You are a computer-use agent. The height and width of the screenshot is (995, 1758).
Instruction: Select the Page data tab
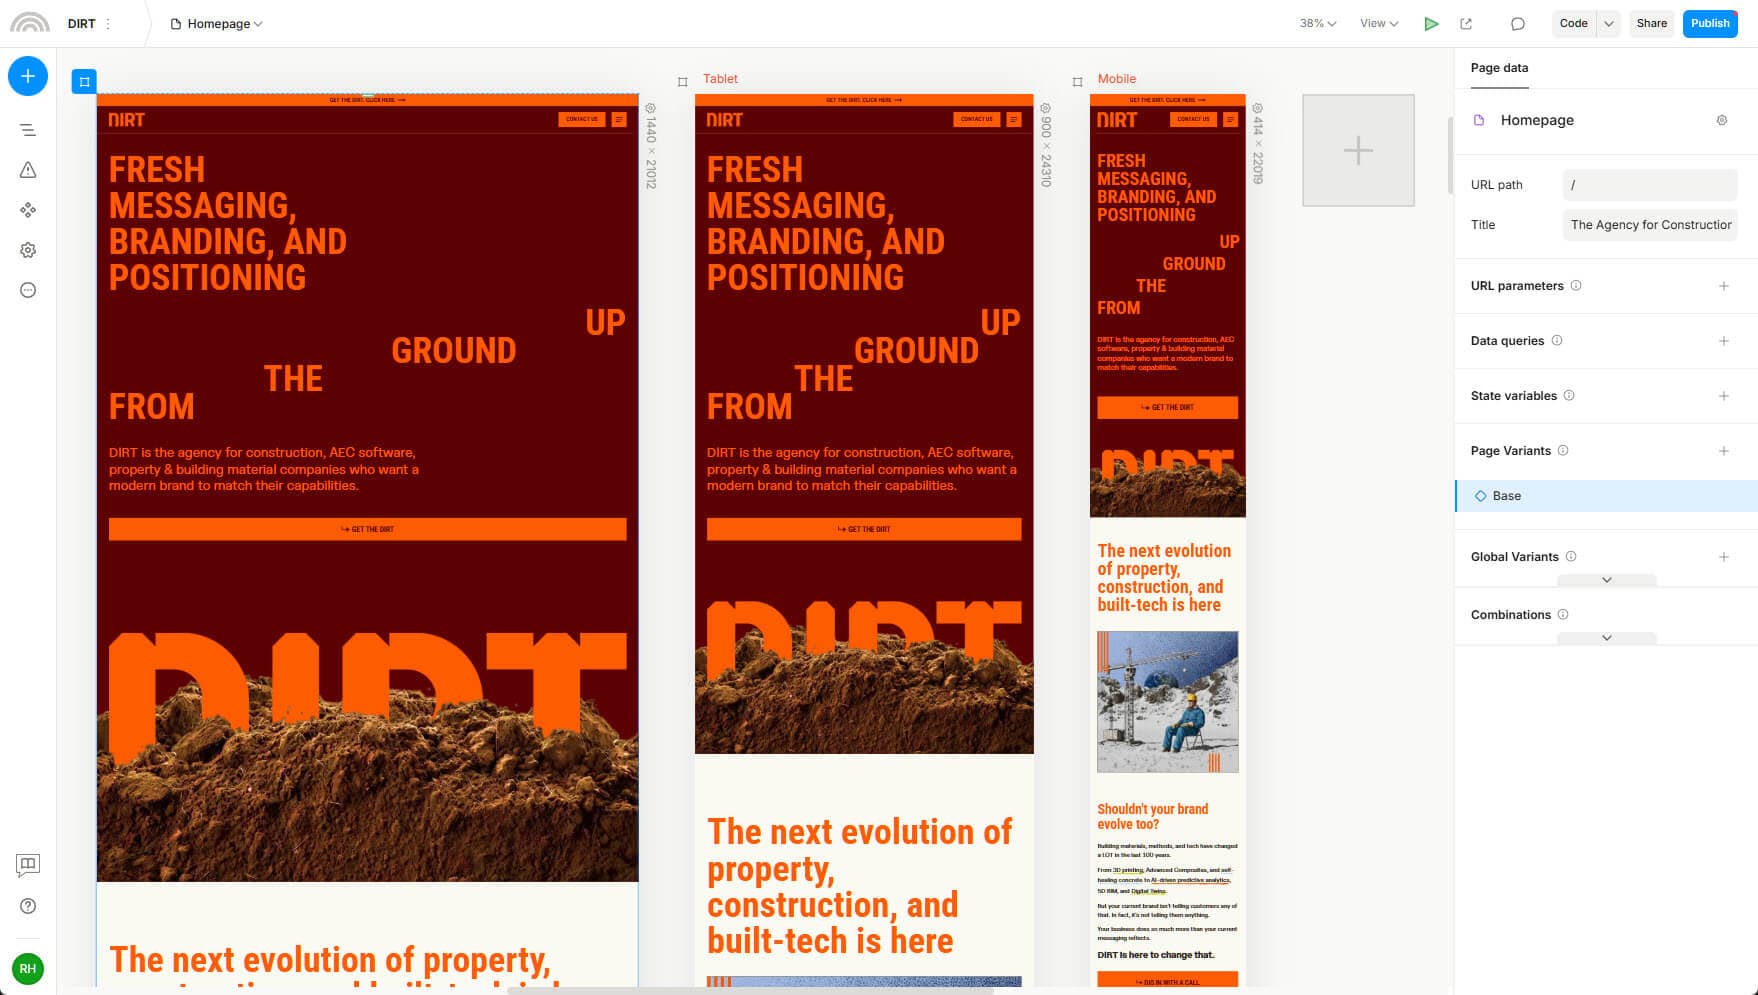[1499, 68]
